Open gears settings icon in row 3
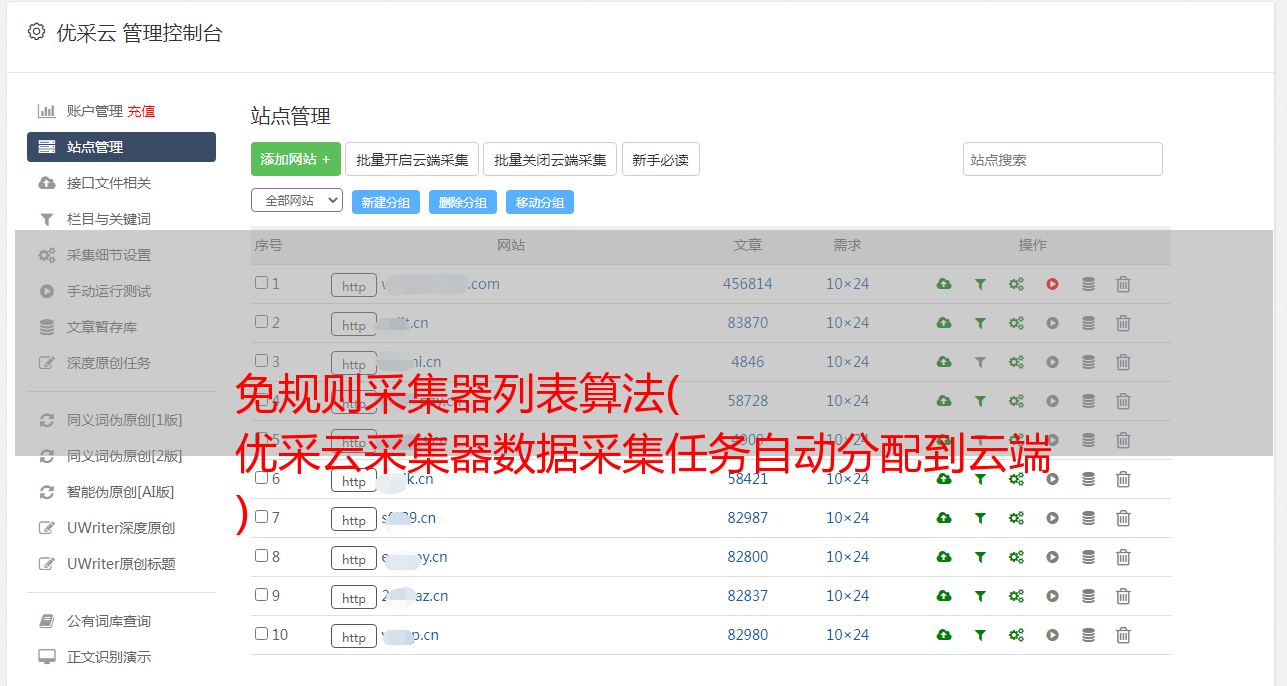Image resolution: width=1287 pixels, height=686 pixels. coord(1016,362)
